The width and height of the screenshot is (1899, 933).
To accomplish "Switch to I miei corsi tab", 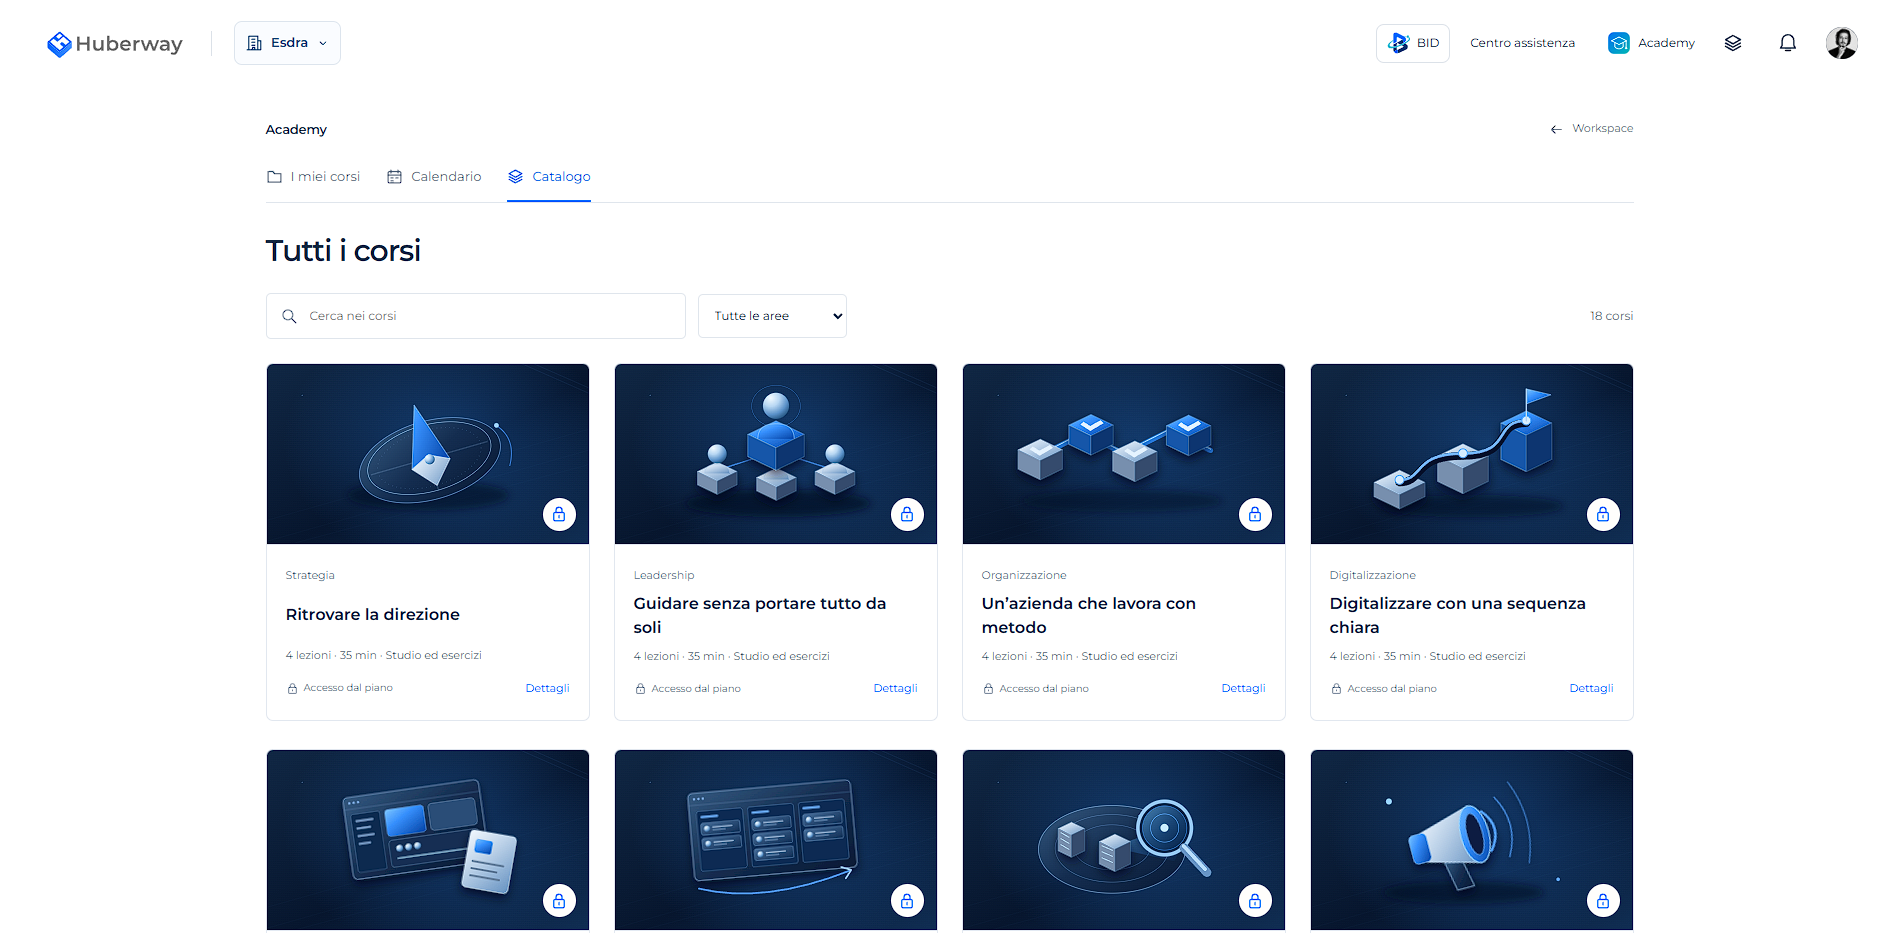I will coord(313,176).
